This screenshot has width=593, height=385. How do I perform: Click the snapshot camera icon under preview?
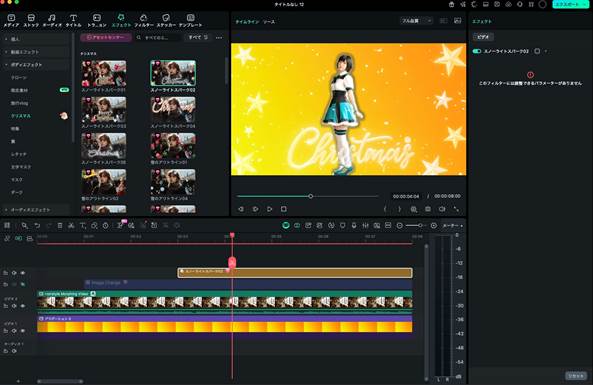pos(428,209)
